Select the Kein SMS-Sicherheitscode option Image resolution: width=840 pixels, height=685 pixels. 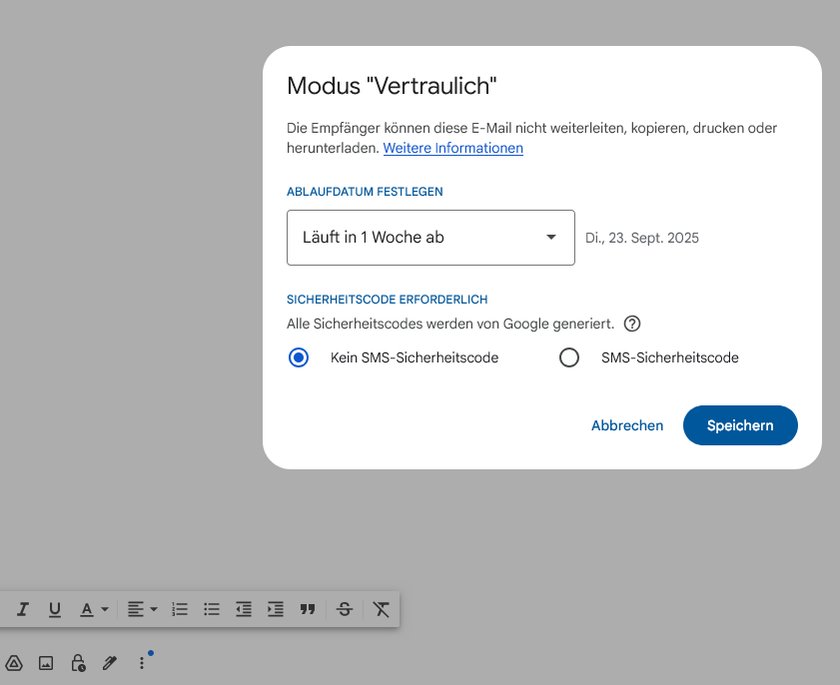click(298, 356)
